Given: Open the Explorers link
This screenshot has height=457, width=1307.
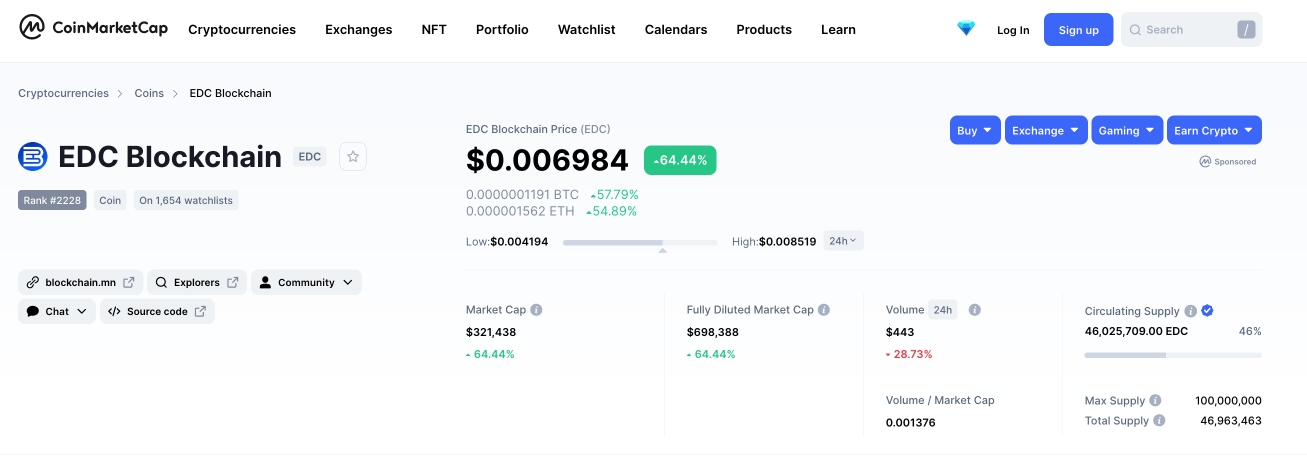Looking at the screenshot, I should tap(197, 282).
